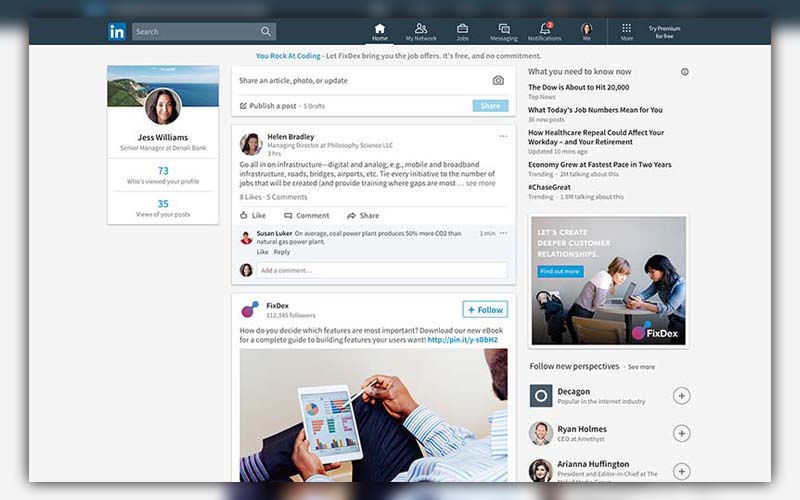Screen dimensions: 800x500
Task: Open the FixDex ad image
Action: 609,281
